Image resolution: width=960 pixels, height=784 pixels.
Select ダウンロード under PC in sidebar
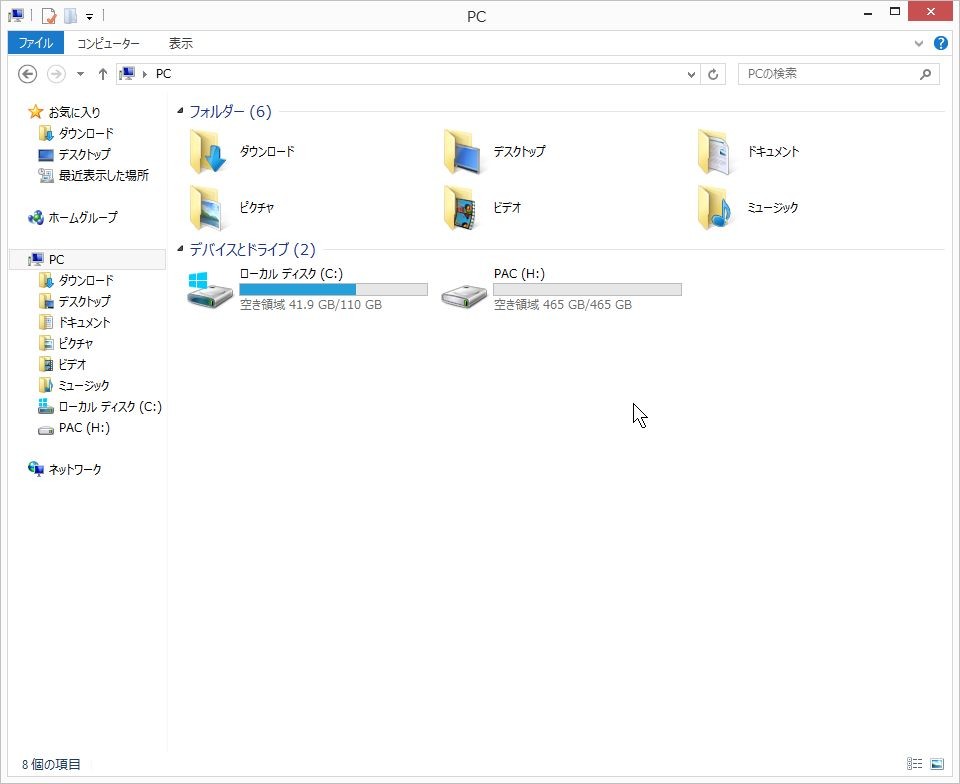(76, 280)
